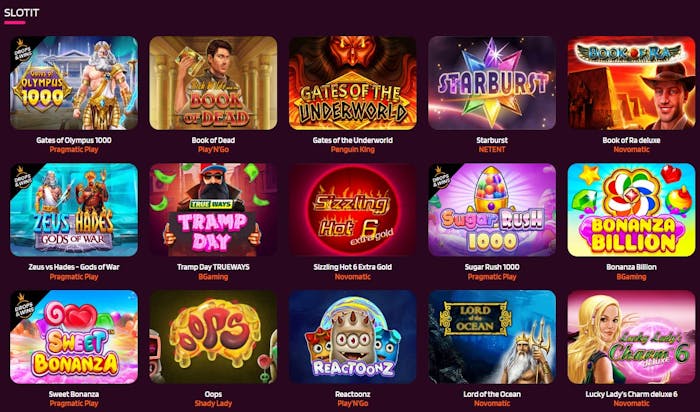Select the Reactoonz game tile
Image resolution: width=700 pixels, height=412 pixels.
pyautogui.click(x=353, y=337)
